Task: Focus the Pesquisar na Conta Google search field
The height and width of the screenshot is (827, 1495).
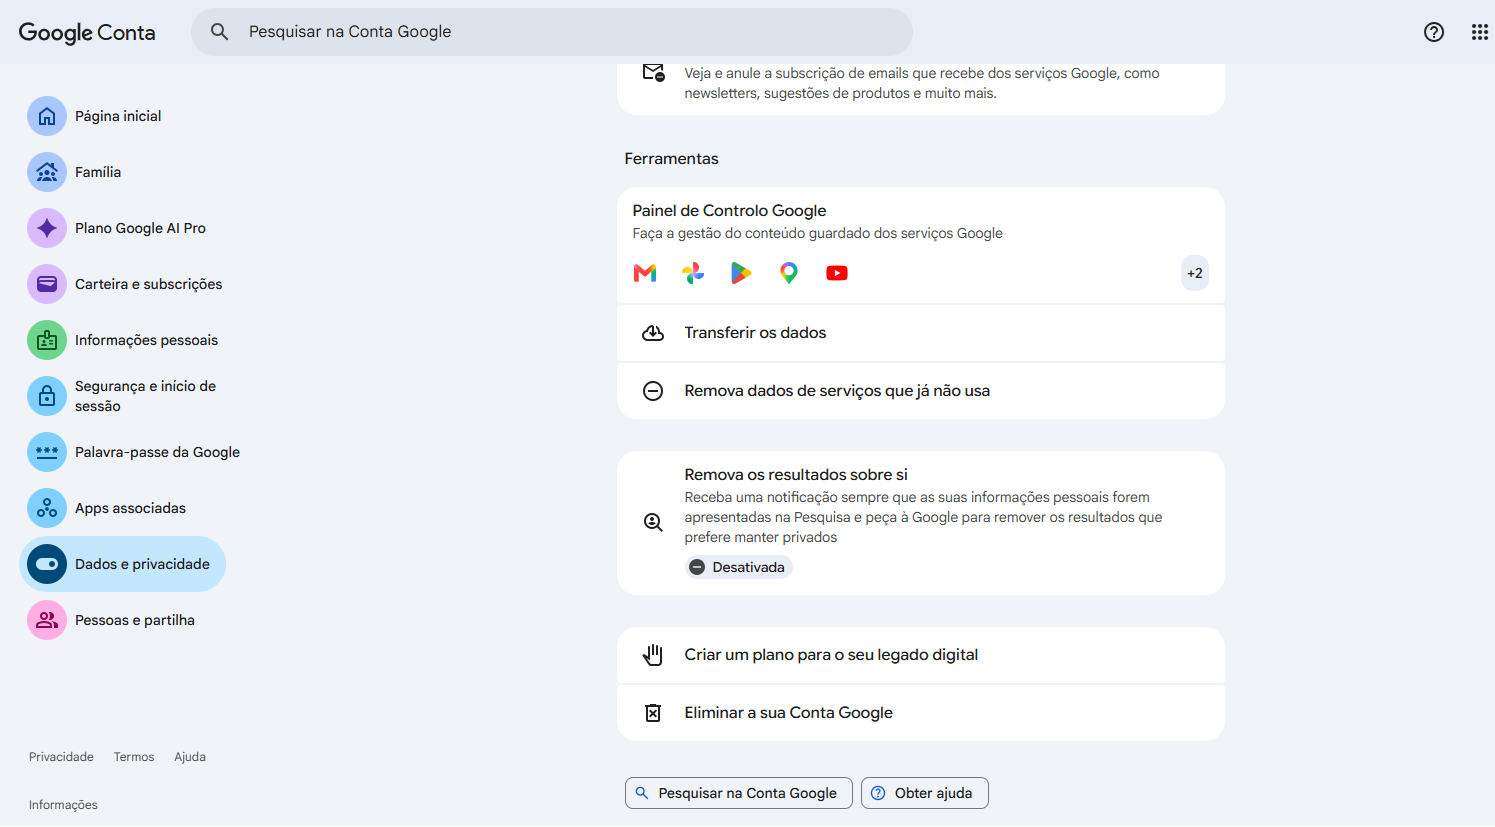Action: (x=552, y=32)
